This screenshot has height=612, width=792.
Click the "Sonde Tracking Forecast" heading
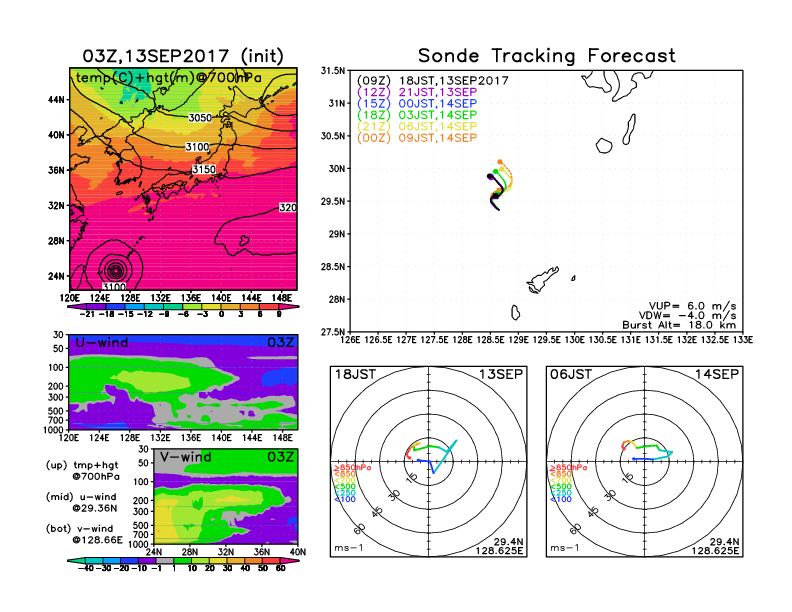[x=547, y=56]
